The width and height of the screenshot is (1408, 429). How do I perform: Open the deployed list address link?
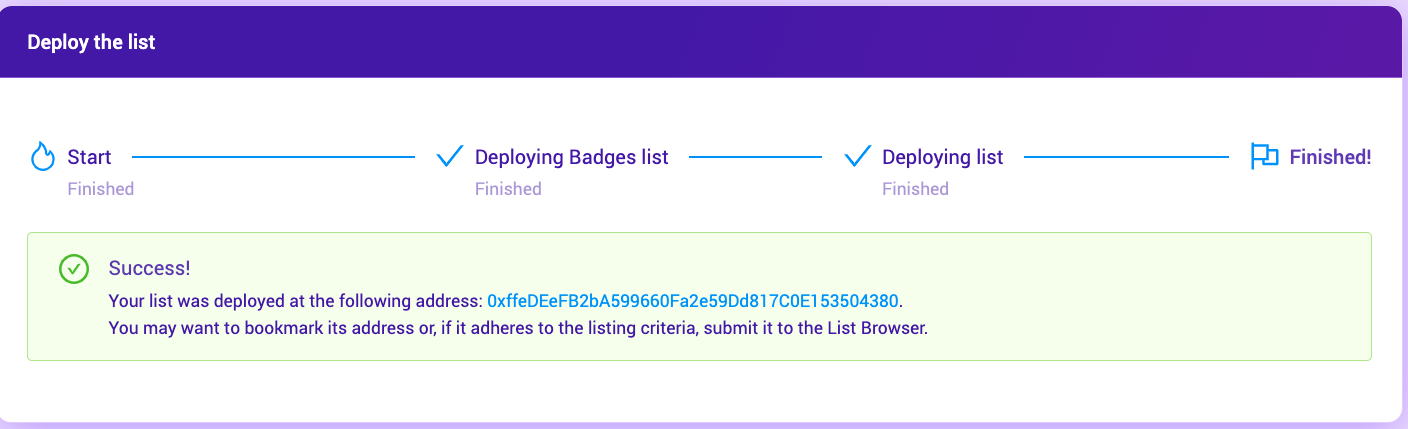692,300
